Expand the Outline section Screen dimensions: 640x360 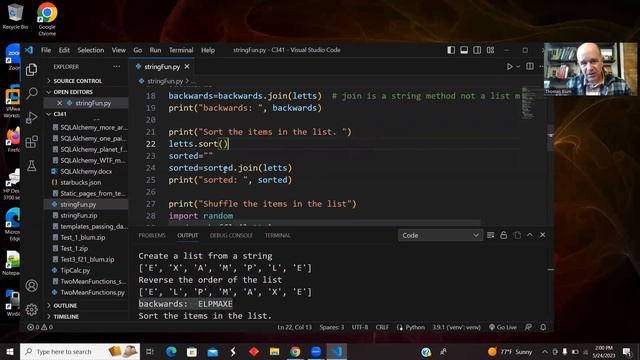[x=86, y=305]
